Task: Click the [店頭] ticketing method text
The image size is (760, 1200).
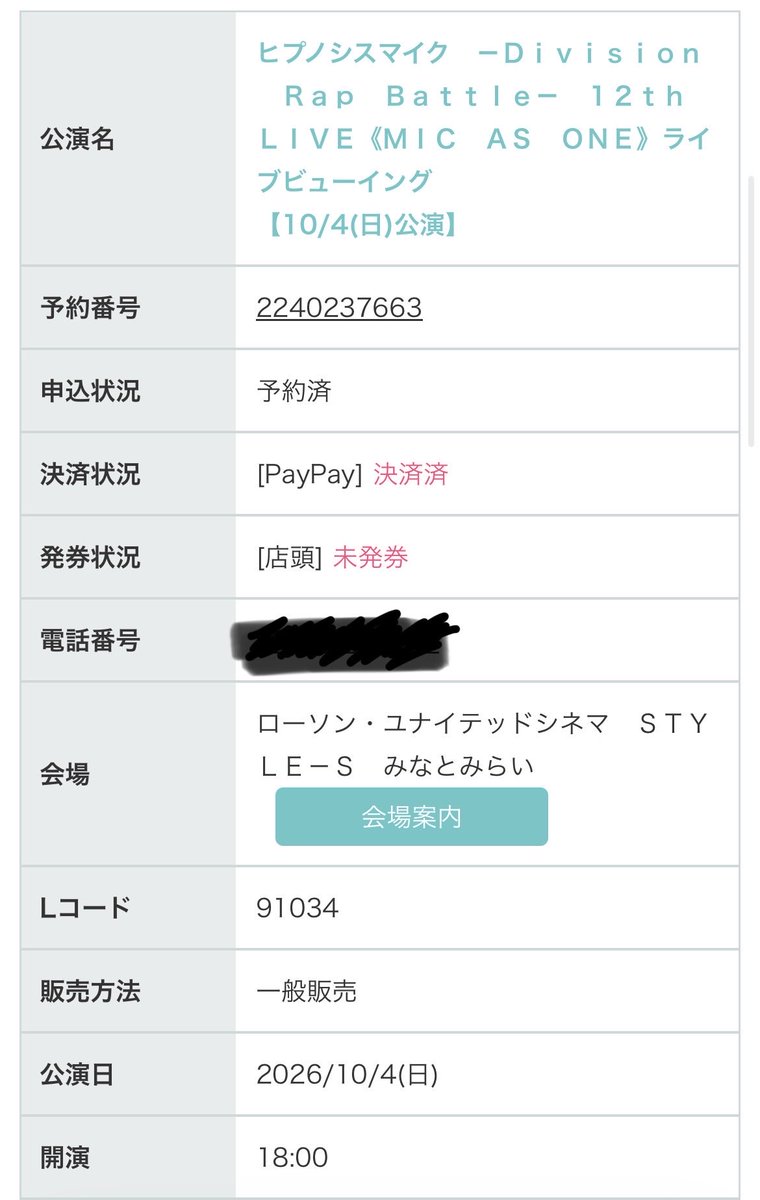Action: click(289, 557)
